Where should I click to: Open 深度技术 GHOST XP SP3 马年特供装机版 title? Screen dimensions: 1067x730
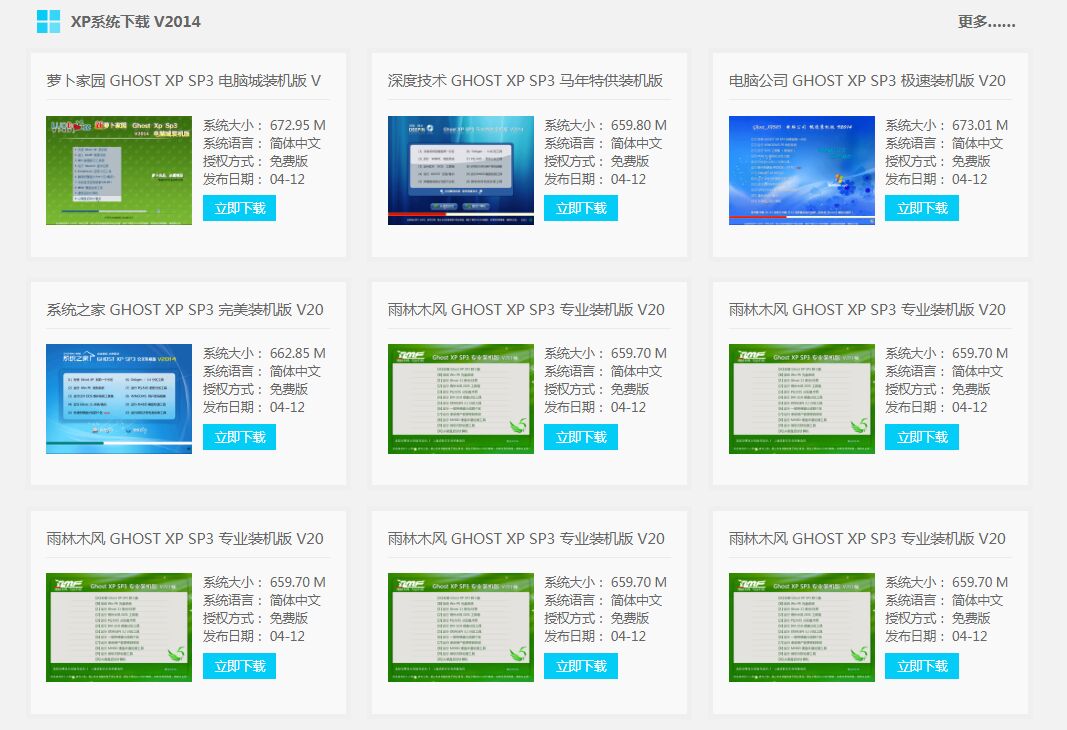click(x=525, y=81)
